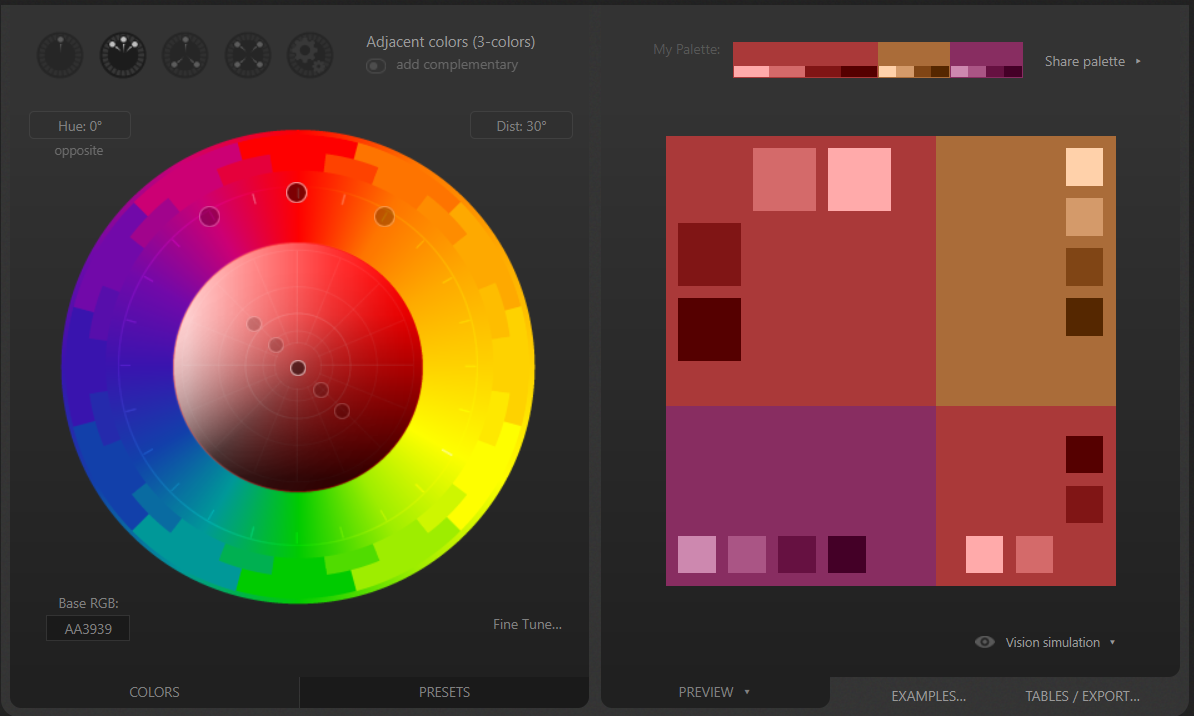The height and width of the screenshot is (716, 1194).
Task: Click the Fine Tune link
Action: (527, 624)
